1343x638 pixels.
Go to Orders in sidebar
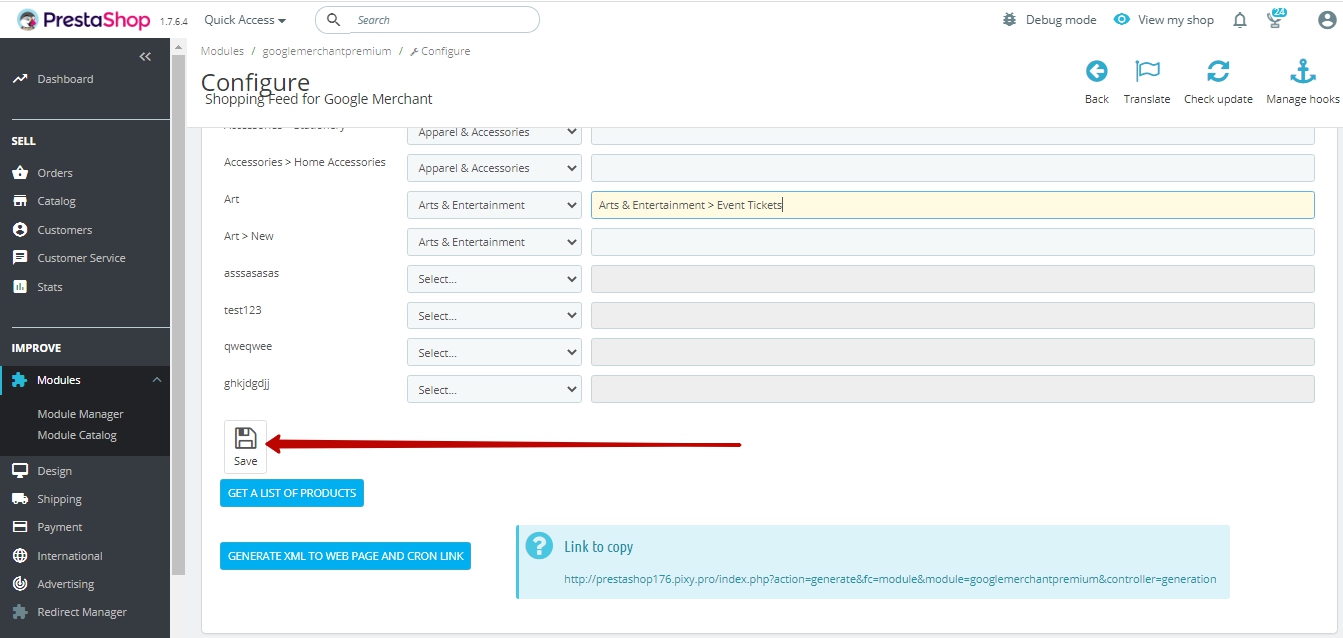55,173
